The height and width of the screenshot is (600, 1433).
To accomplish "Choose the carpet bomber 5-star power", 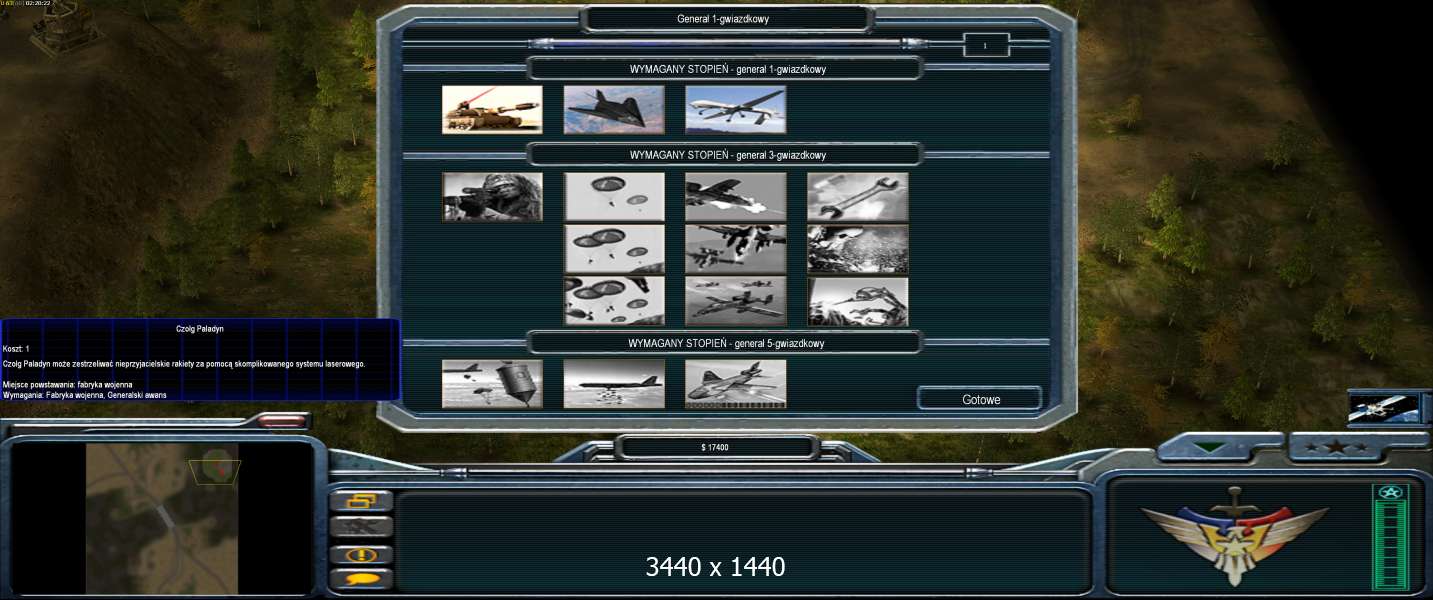I will pyautogui.click(x=614, y=384).
